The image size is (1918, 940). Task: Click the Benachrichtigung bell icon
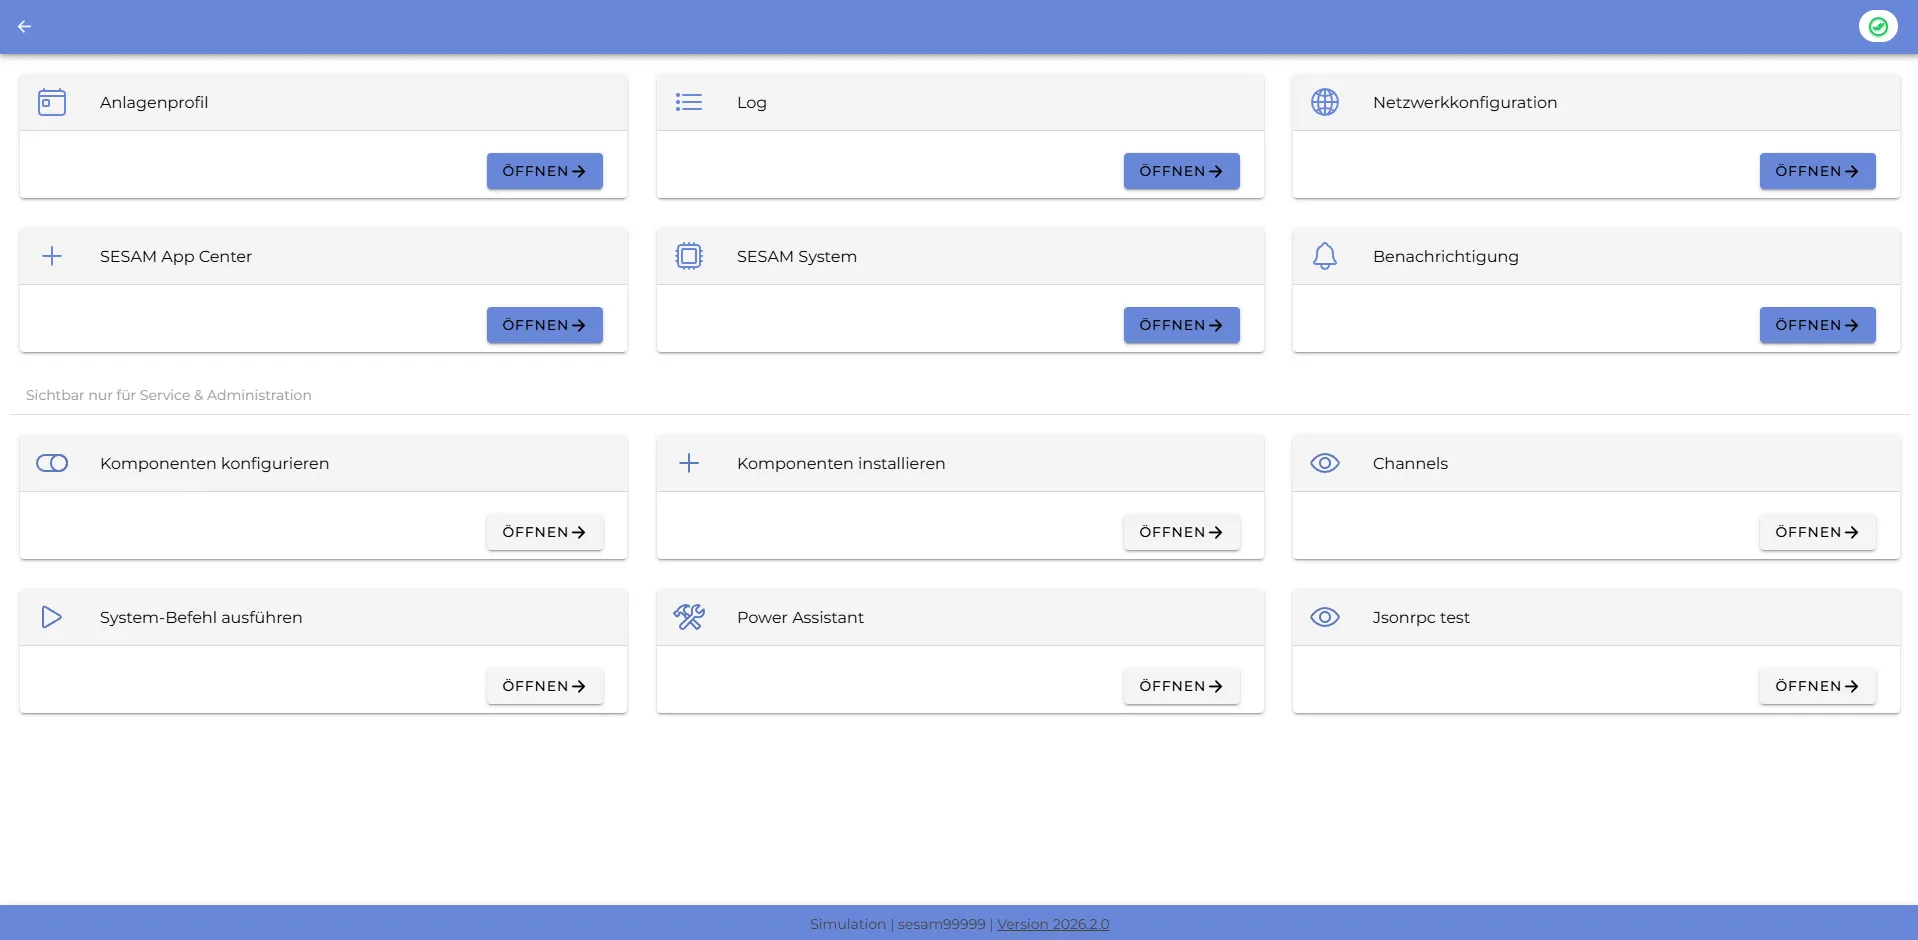[1325, 256]
